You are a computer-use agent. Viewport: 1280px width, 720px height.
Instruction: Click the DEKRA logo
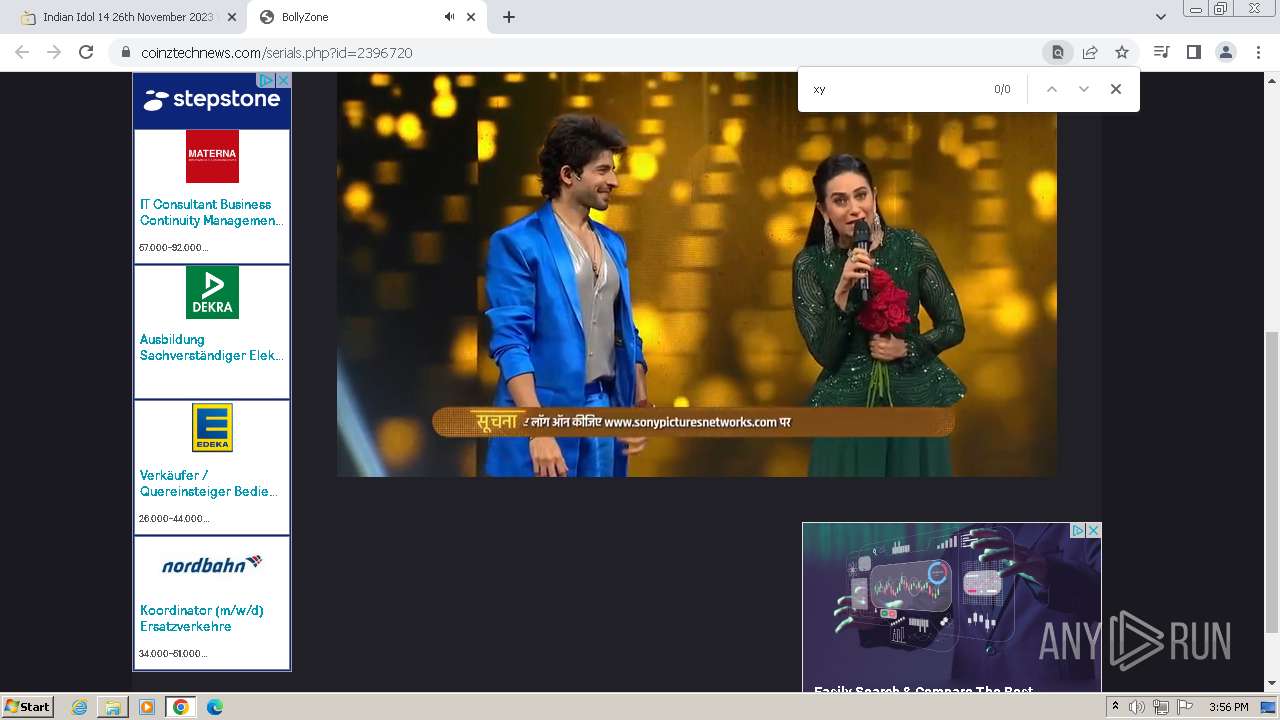pos(212,292)
